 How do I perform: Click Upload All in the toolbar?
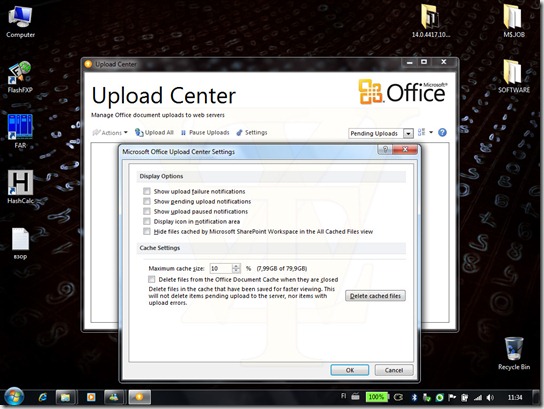point(154,133)
